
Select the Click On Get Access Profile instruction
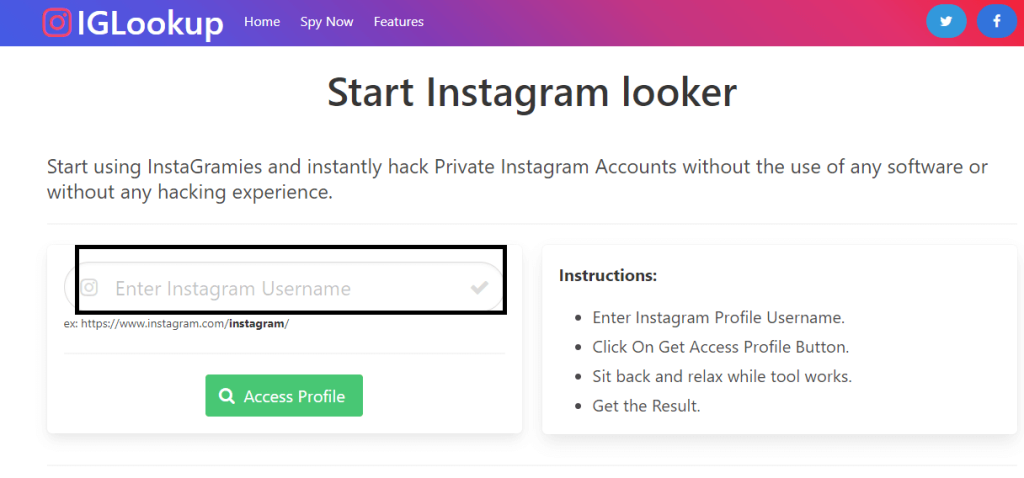pos(720,347)
